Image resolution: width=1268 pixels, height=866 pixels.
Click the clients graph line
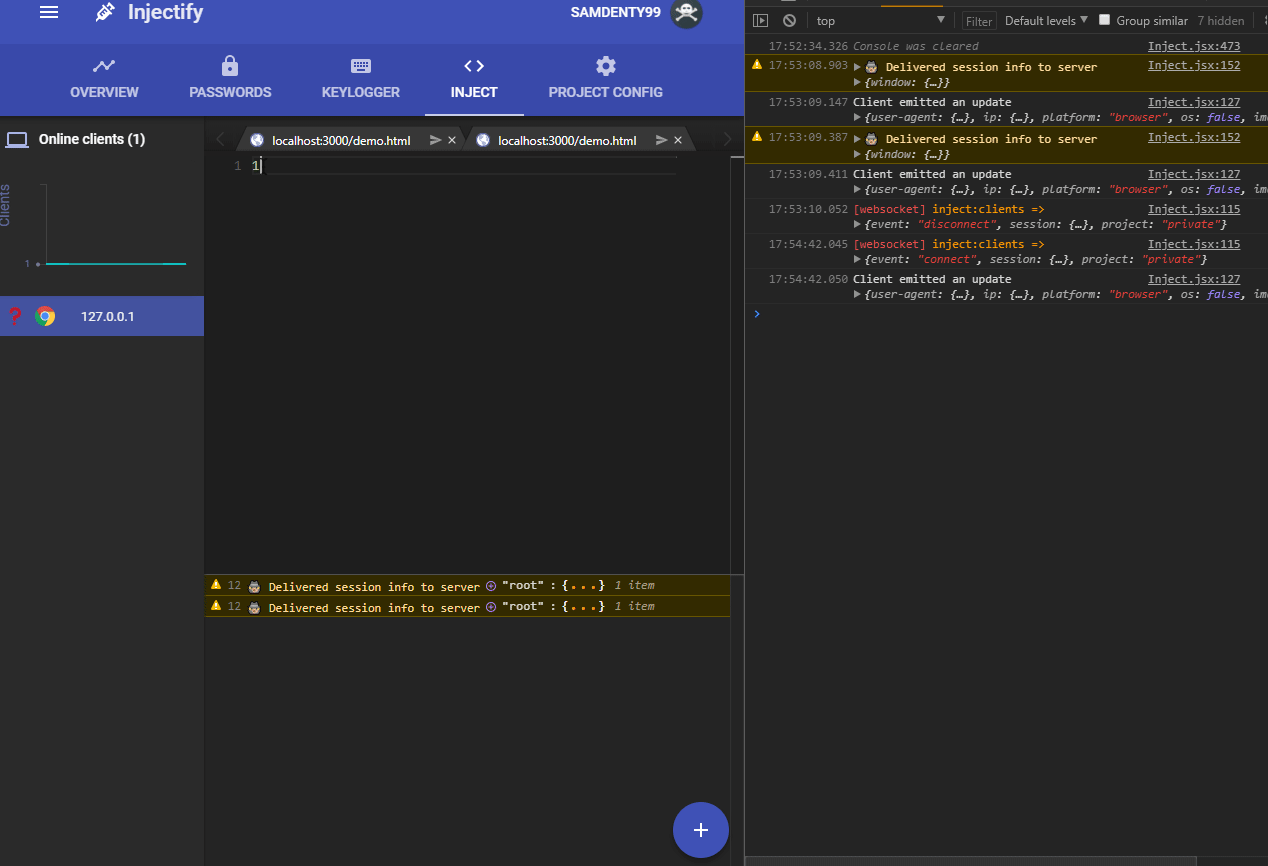116,264
